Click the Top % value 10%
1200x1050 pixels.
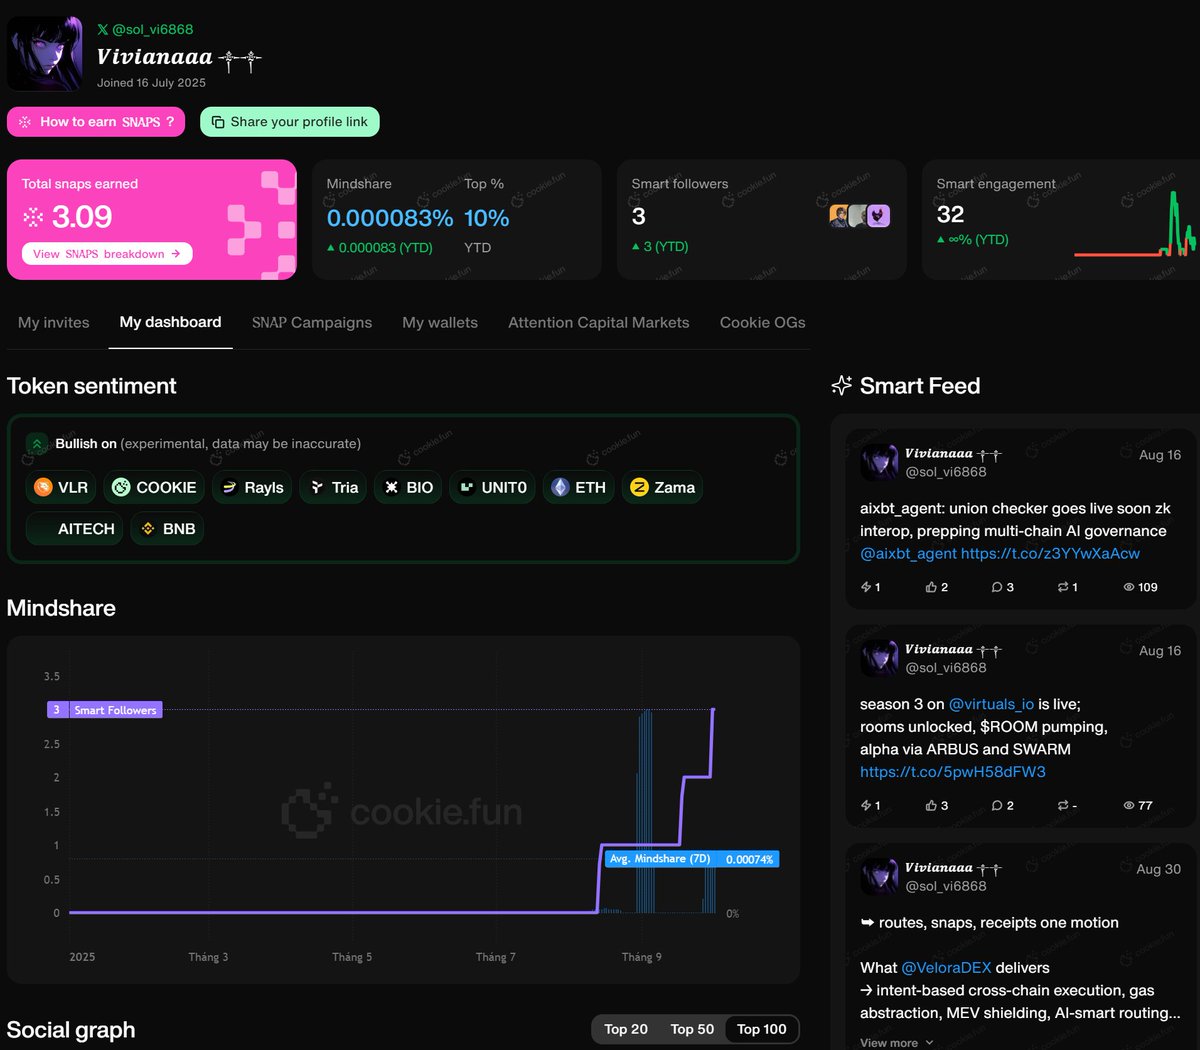[487, 218]
